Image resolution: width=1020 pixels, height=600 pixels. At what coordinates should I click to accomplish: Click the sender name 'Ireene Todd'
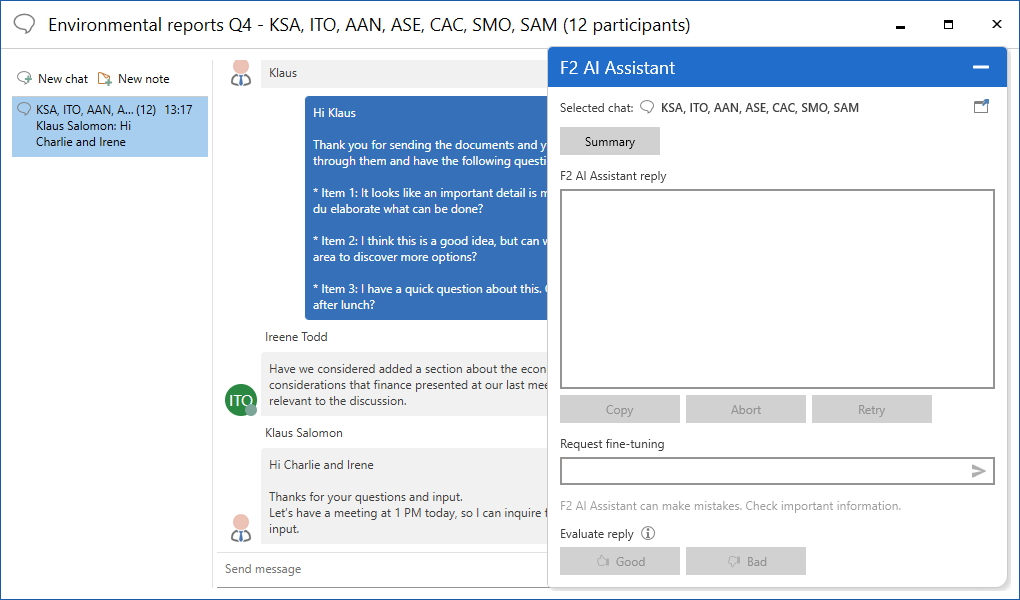click(x=296, y=336)
